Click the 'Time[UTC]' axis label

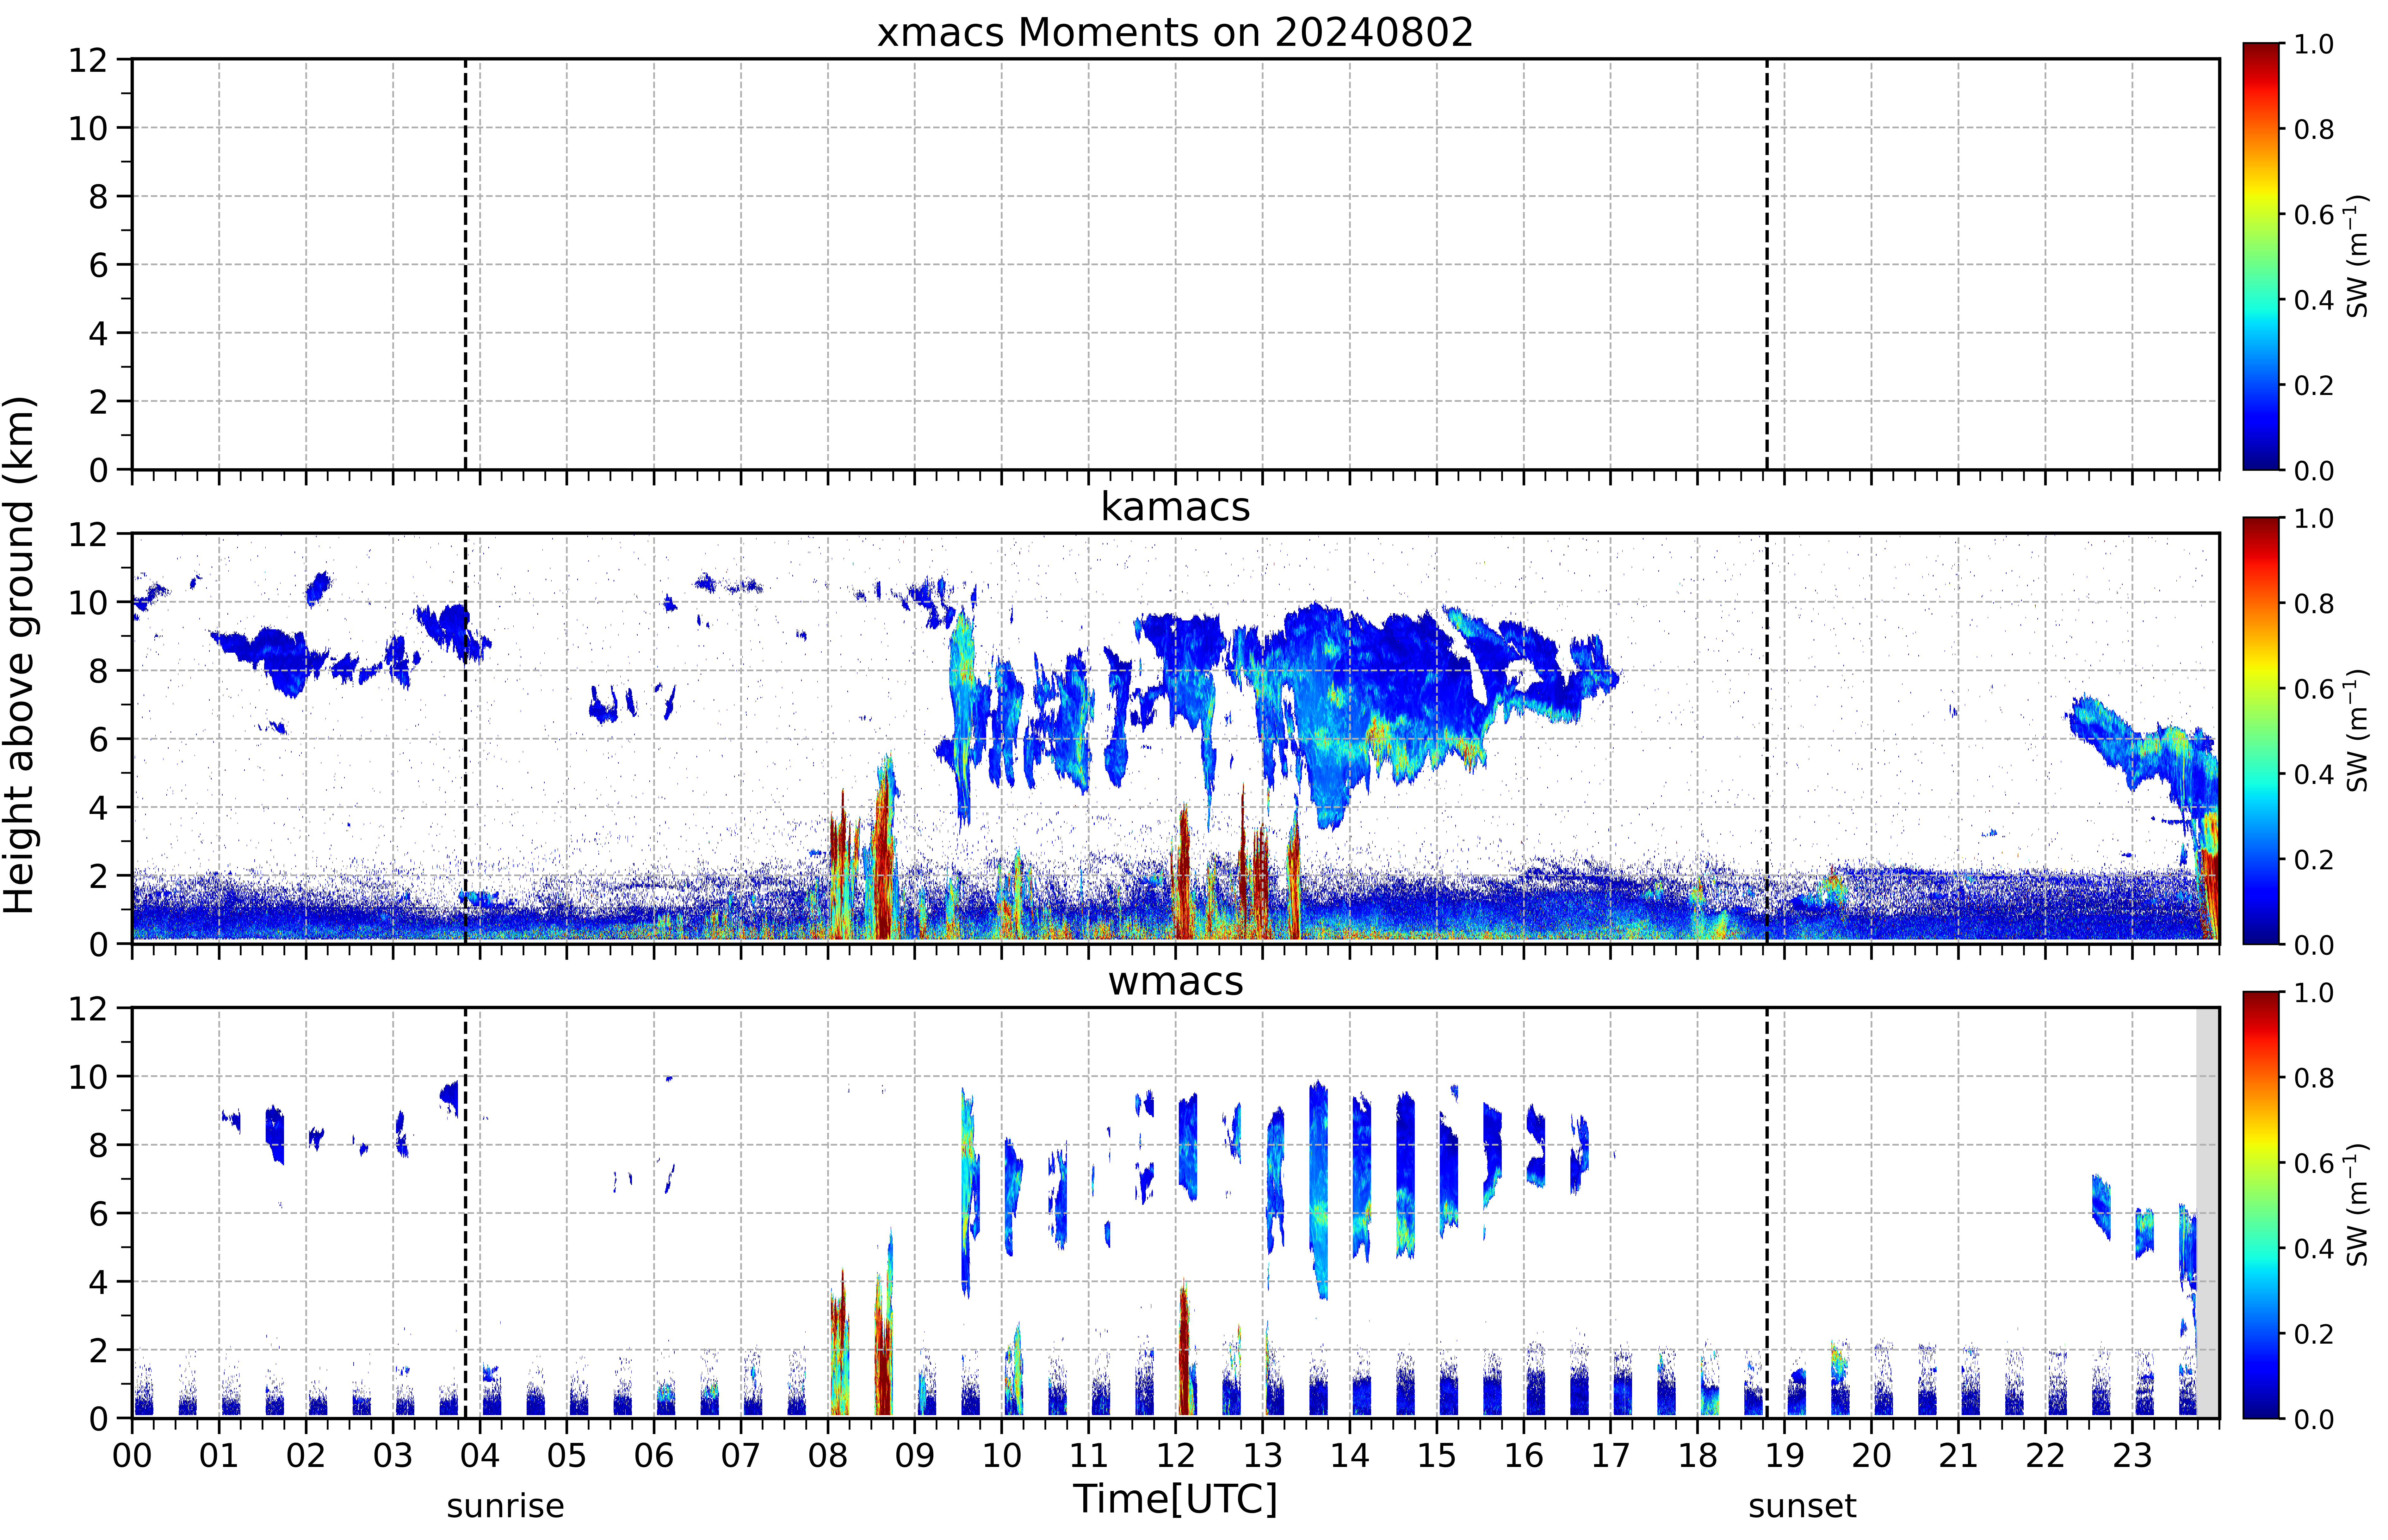pyautogui.click(x=1175, y=1499)
